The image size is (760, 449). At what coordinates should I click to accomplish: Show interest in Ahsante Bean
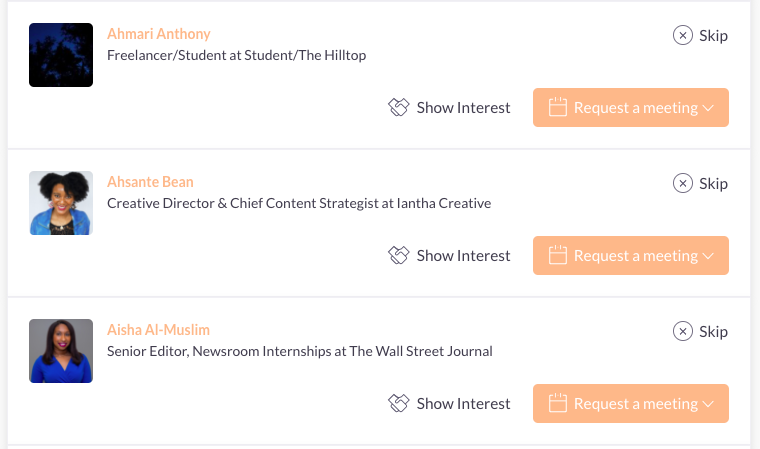[449, 256]
